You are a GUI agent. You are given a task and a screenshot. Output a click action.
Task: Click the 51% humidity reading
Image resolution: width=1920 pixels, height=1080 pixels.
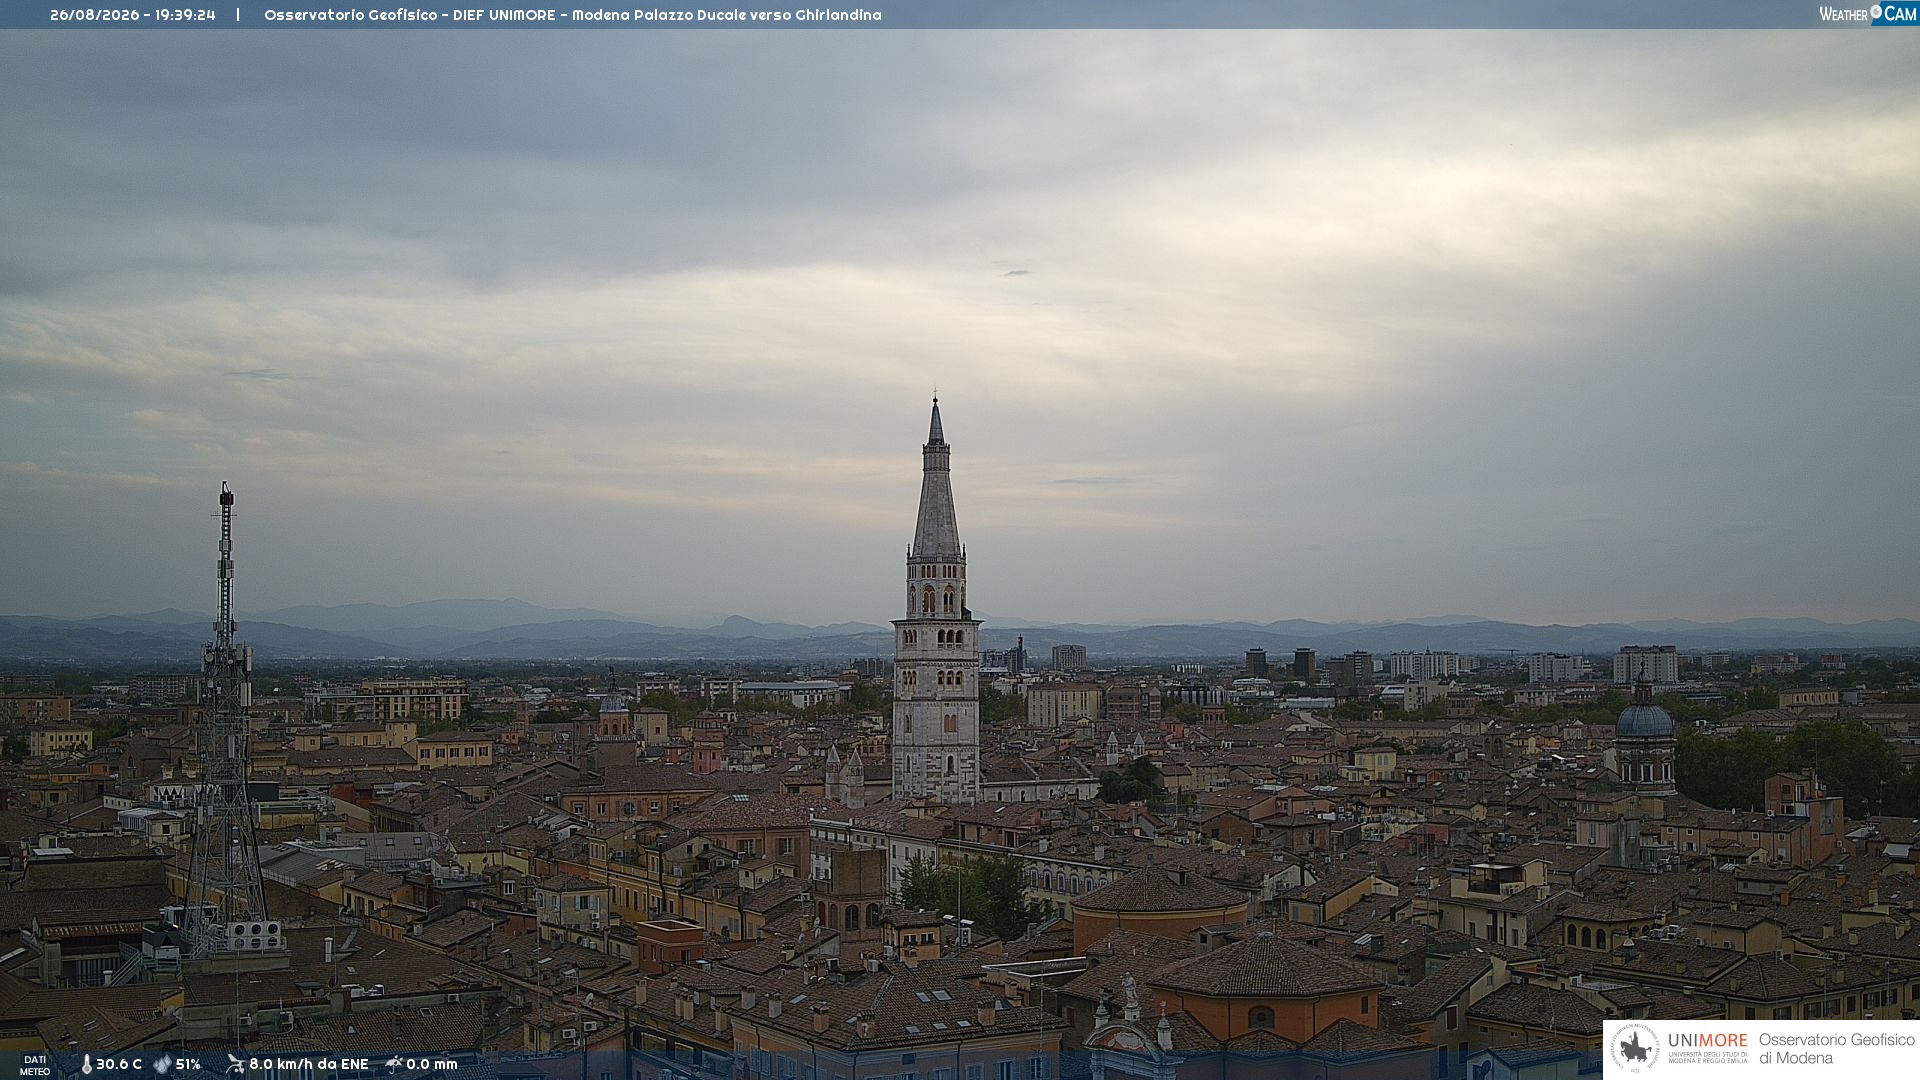(188, 1064)
